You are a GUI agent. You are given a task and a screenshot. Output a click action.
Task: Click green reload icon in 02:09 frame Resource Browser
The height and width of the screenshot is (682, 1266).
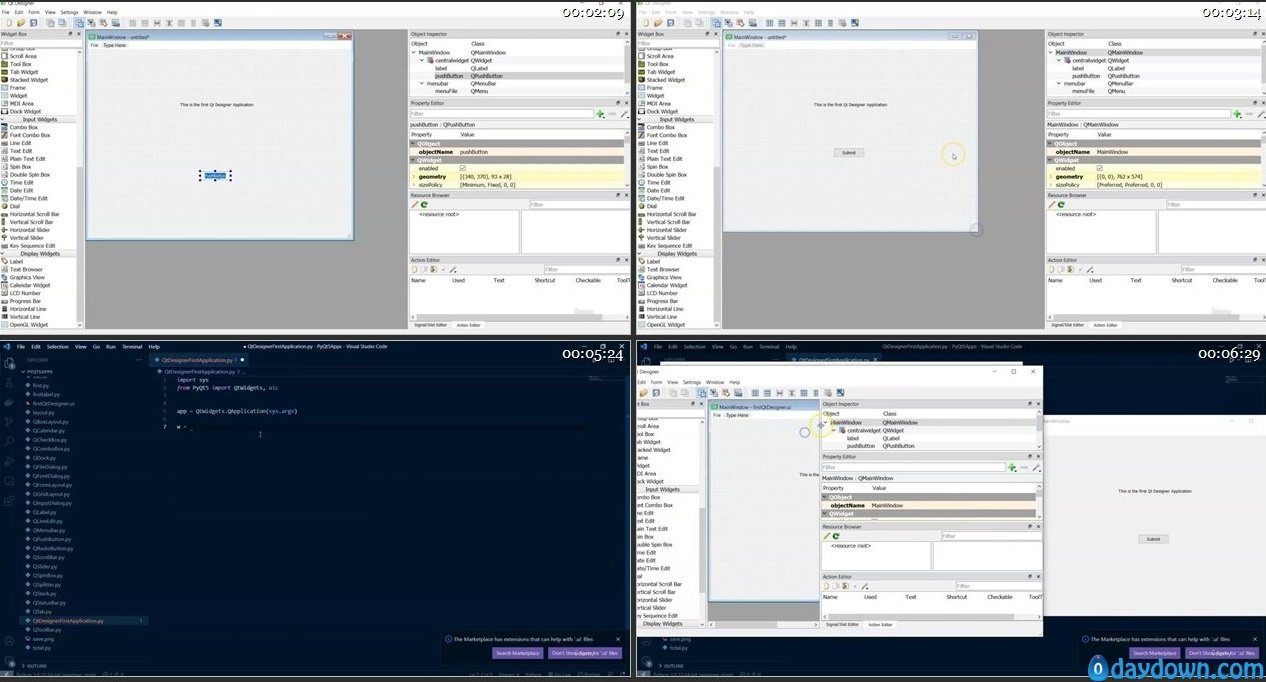pos(424,205)
